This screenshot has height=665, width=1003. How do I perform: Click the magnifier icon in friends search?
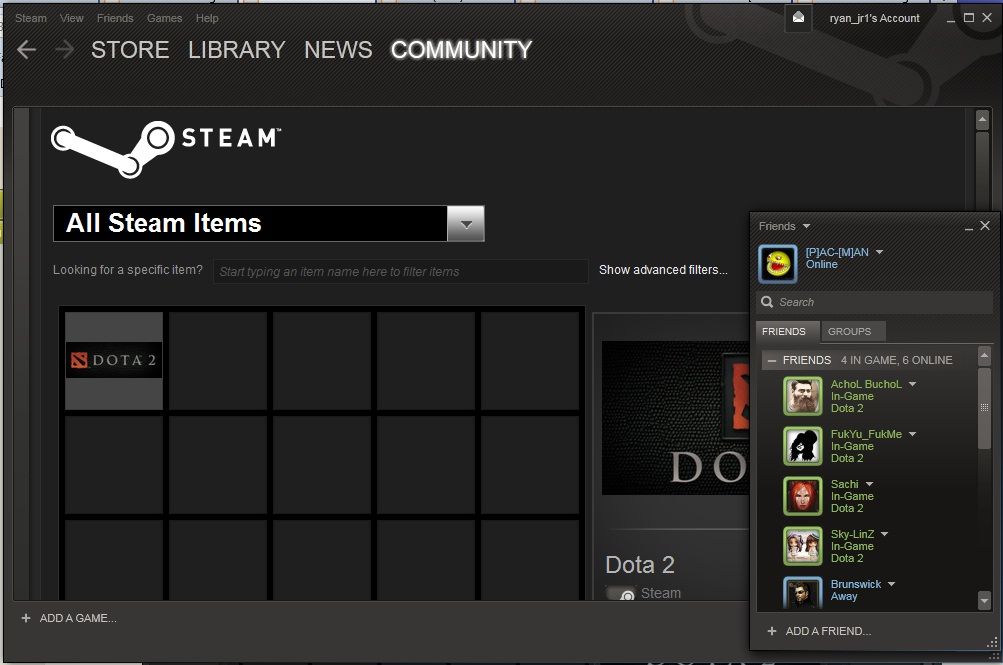click(767, 302)
